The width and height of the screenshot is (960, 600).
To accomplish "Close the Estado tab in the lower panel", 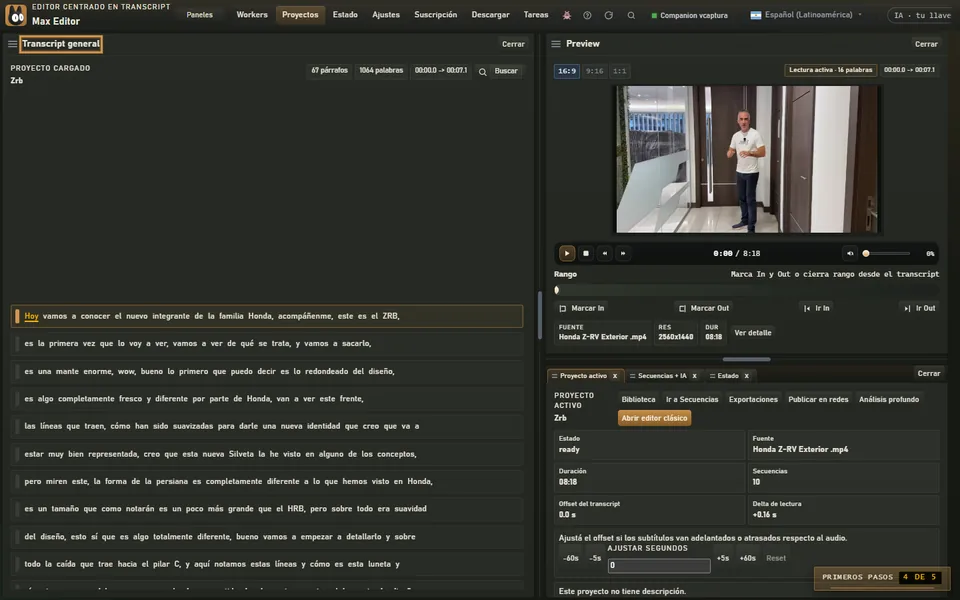I will pos(746,376).
